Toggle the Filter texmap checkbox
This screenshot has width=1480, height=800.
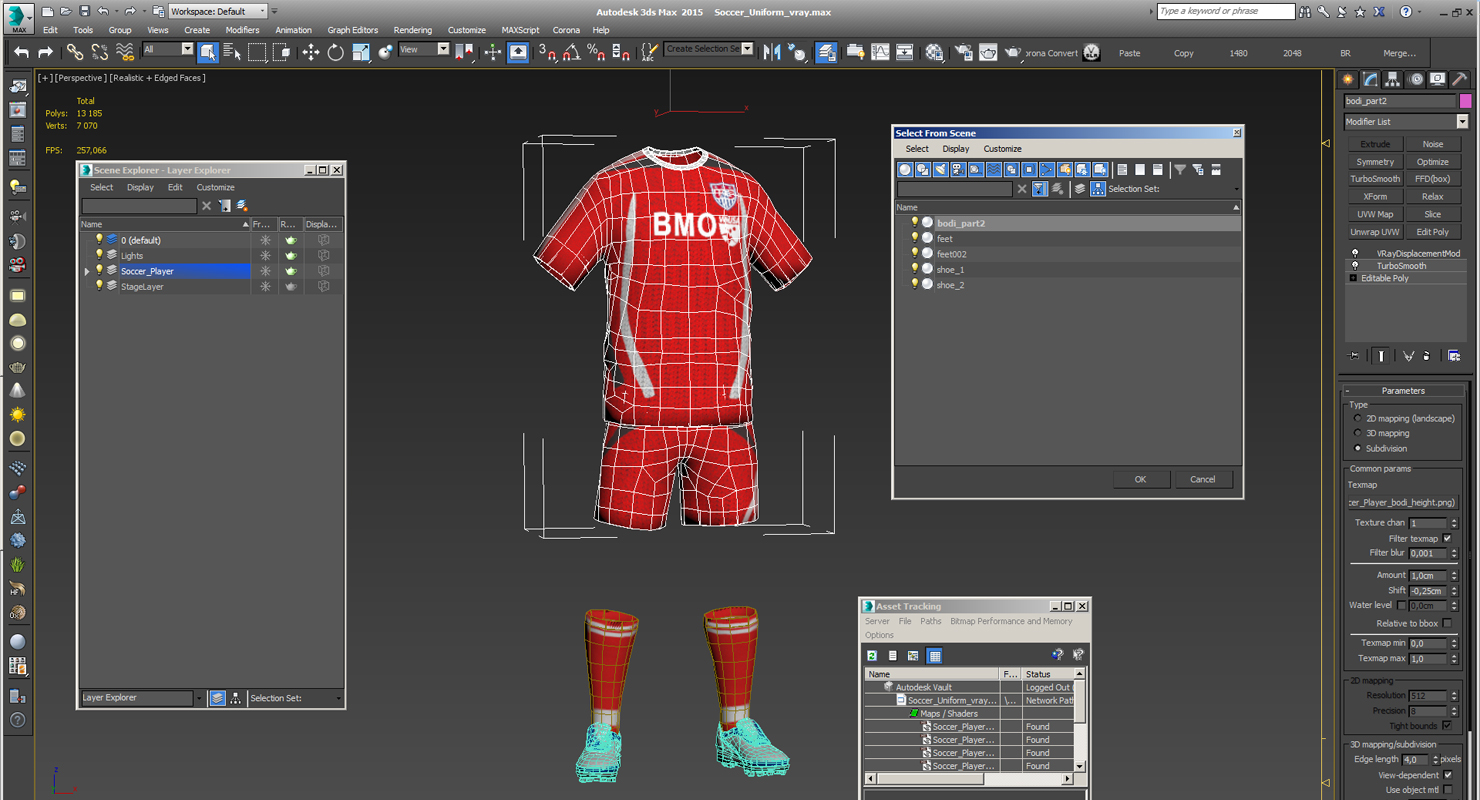point(1447,538)
